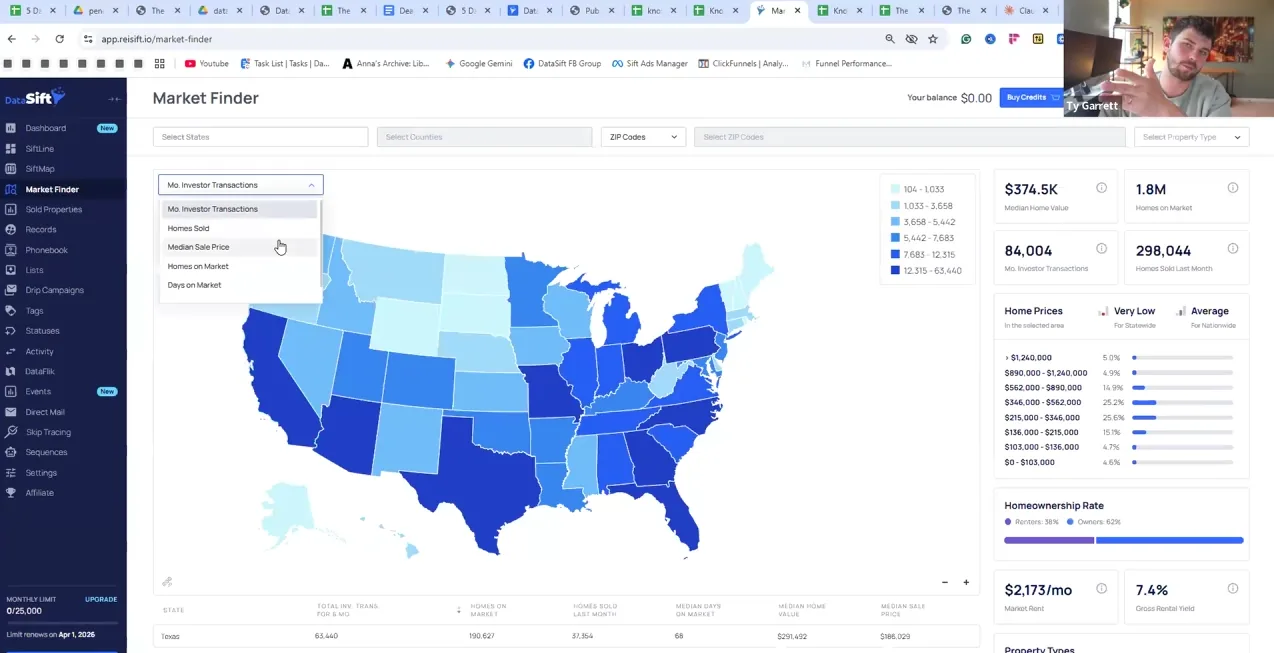Click info icon on Median Home Value card
The image size is (1274, 653).
1101,188
